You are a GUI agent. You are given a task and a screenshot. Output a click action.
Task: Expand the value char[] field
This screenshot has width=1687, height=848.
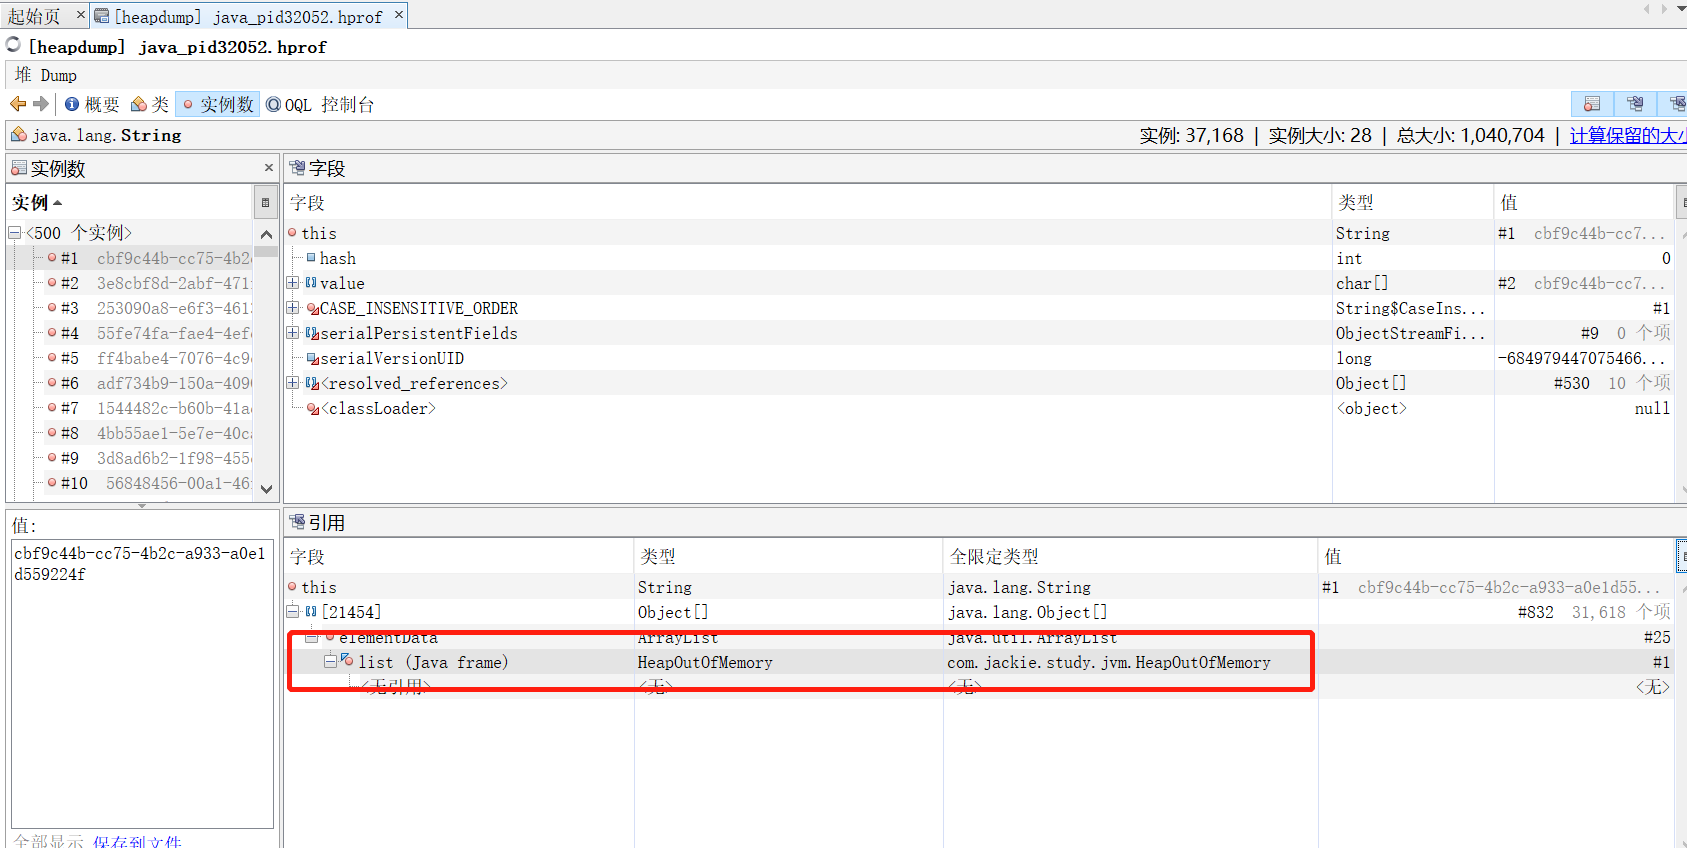point(293,283)
